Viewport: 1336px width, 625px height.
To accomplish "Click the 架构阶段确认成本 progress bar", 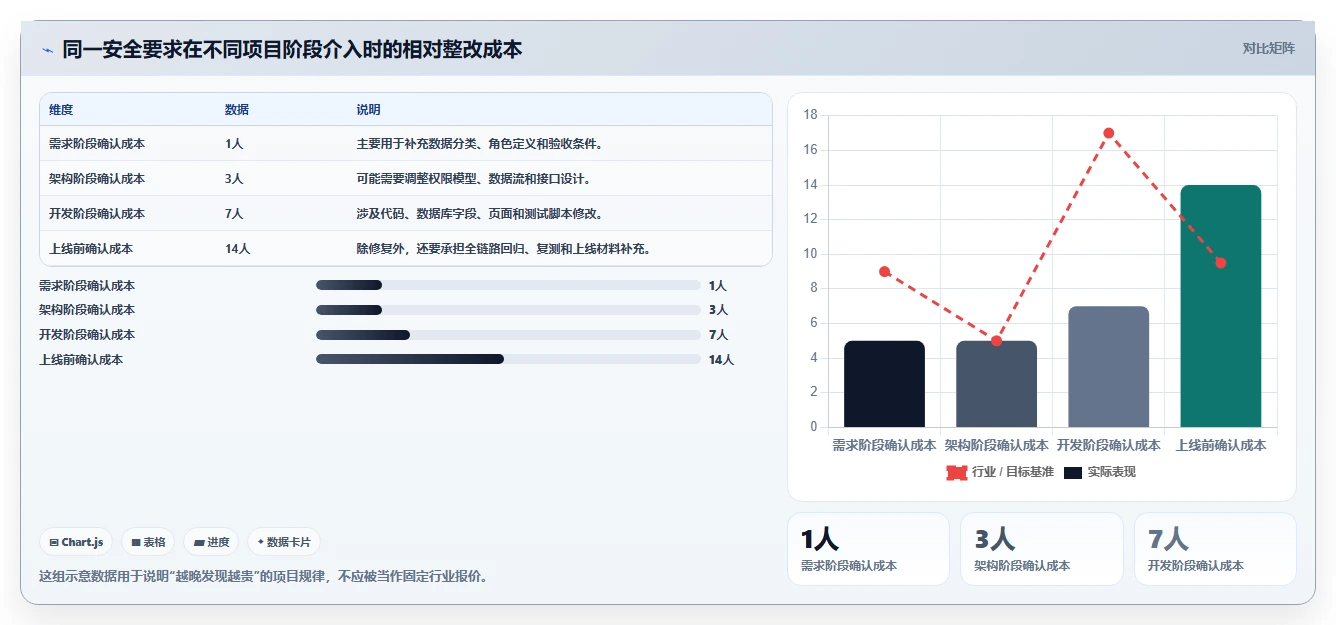I will [x=508, y=310].
